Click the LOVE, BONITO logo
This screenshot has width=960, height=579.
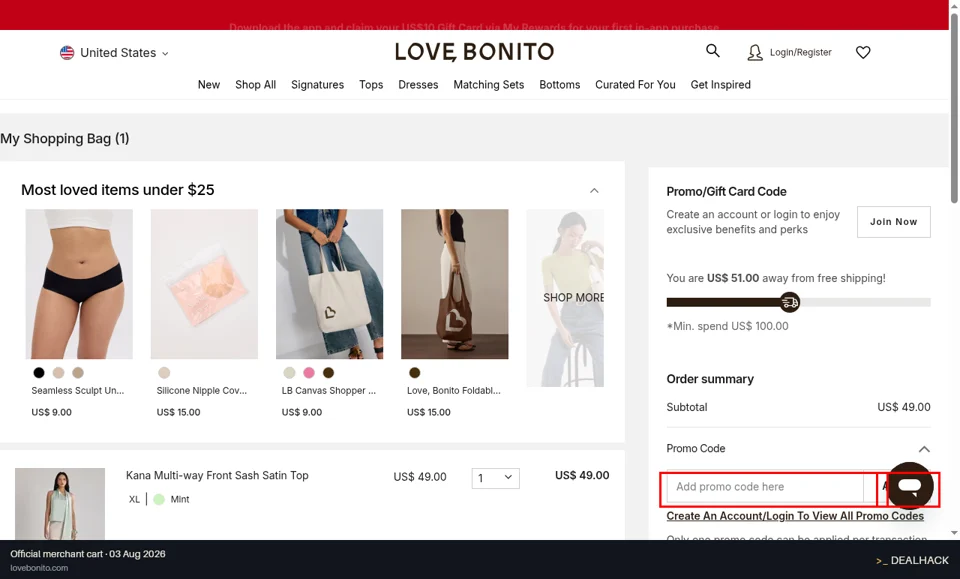[474, 52]
